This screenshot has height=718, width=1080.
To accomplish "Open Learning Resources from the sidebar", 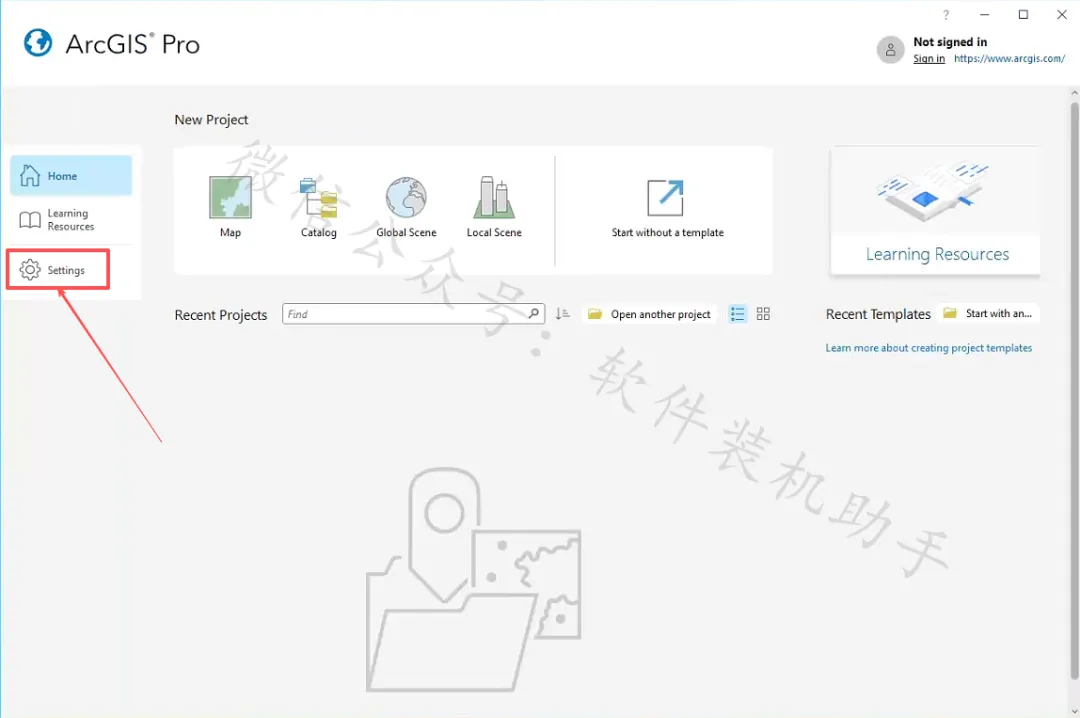I will pyautogui.click(x=71, y=220).
